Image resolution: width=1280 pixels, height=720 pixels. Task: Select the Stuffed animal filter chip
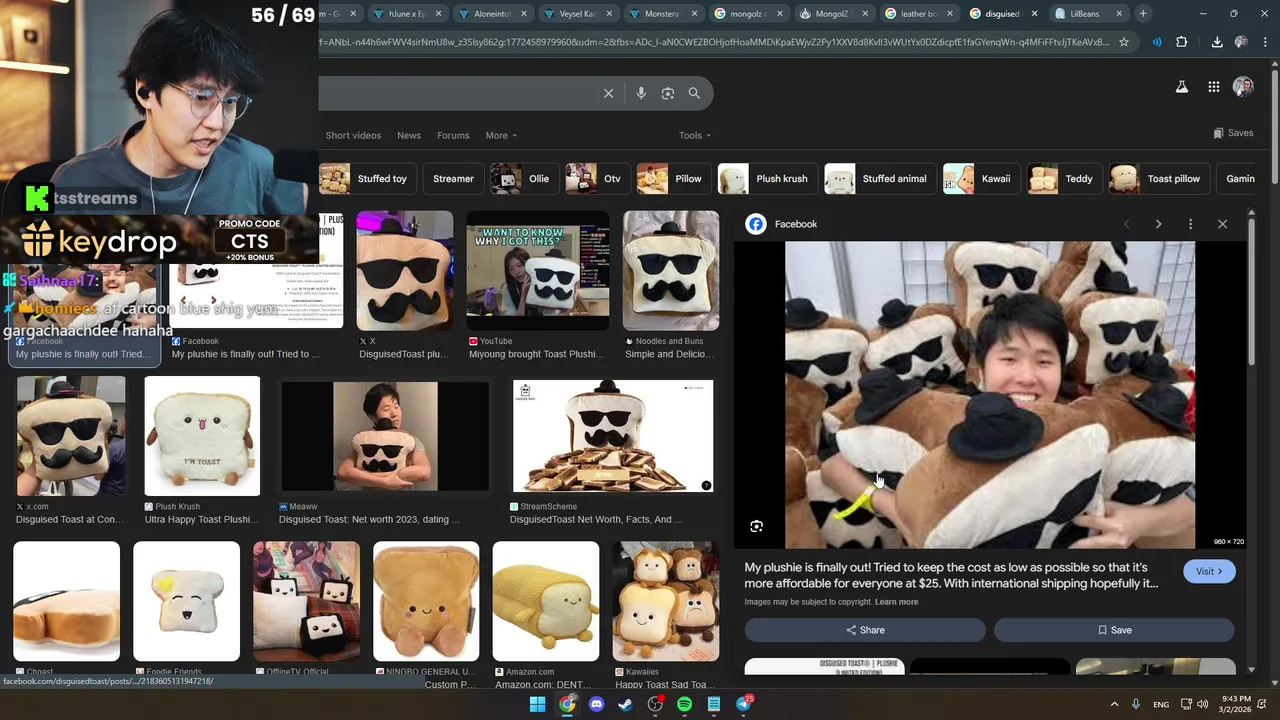point(879,179)
